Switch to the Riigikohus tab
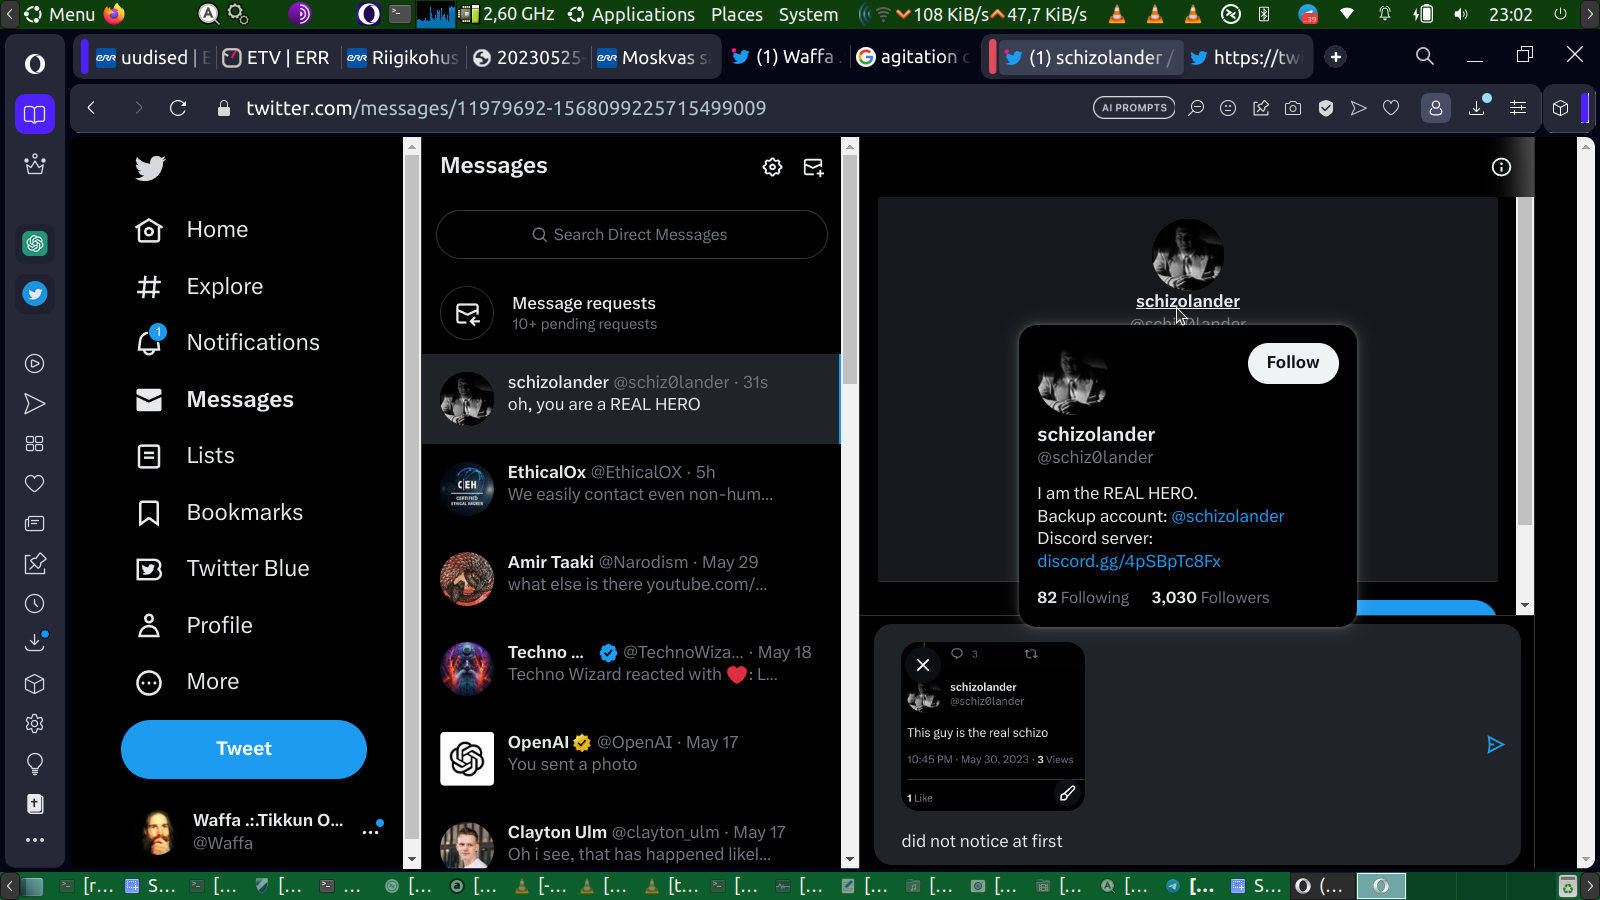The image size is (1600, 900). (402, 57)
